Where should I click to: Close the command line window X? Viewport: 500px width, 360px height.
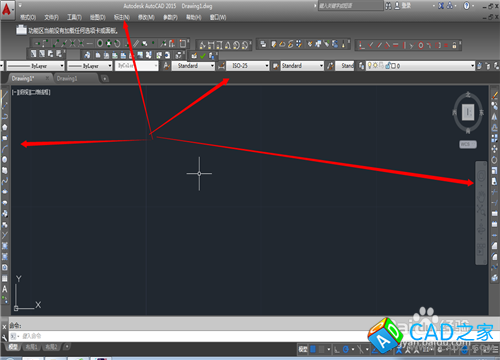click(4, 327)
